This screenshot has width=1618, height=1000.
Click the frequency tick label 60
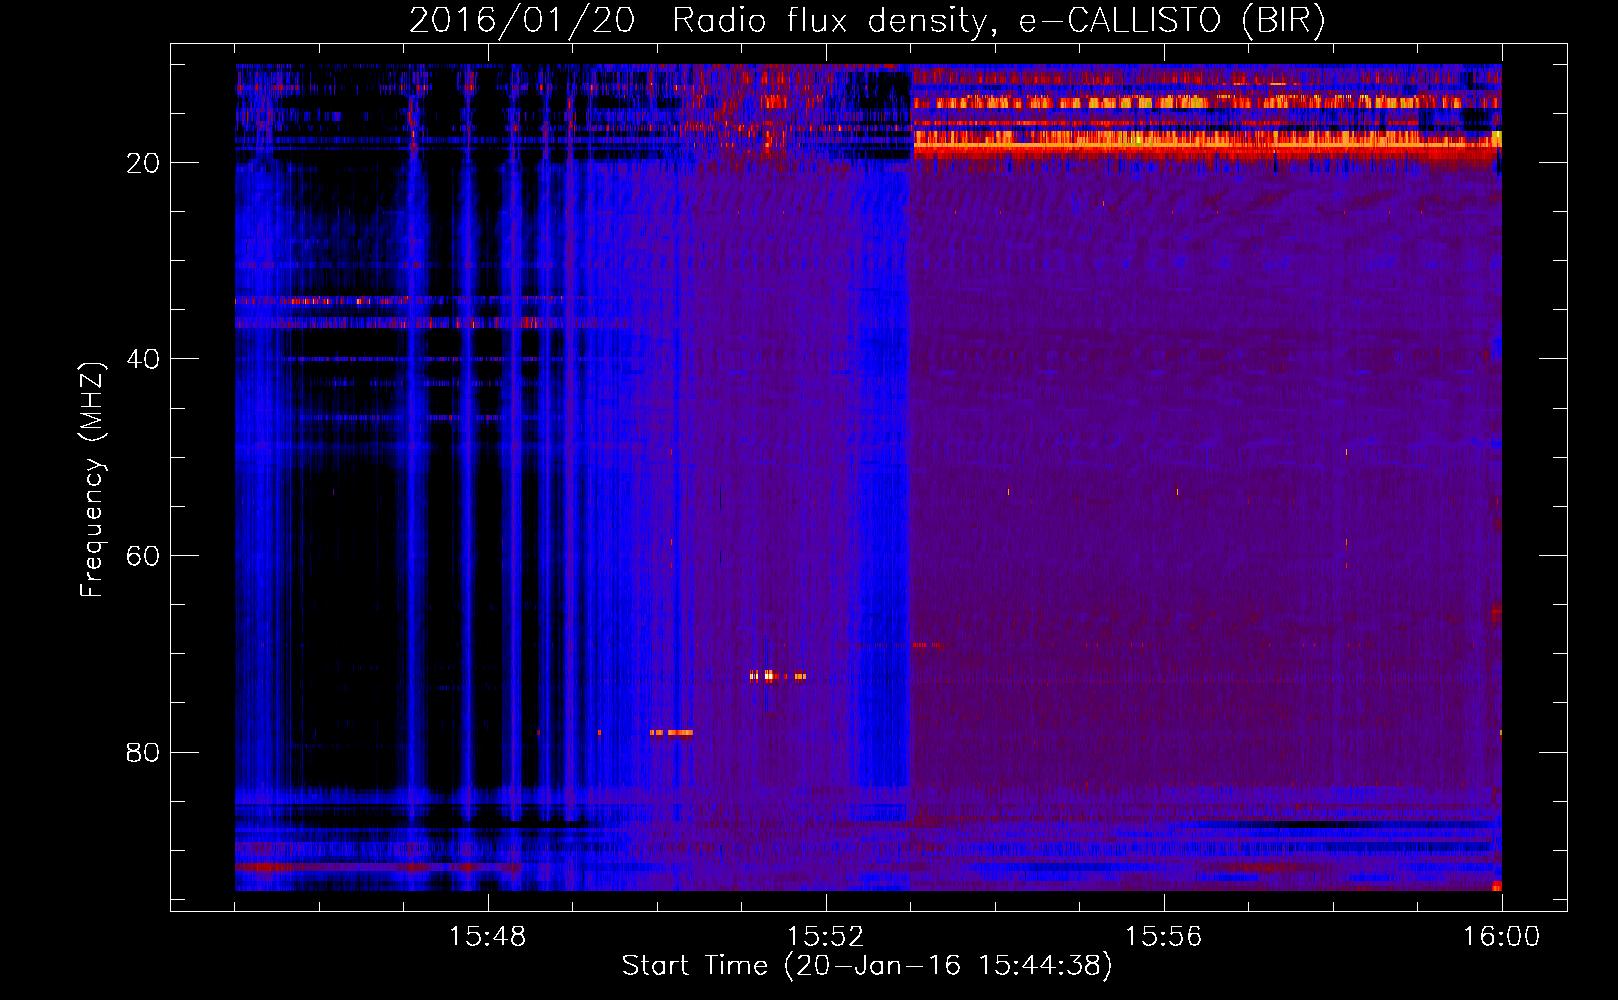click(143, 556)
